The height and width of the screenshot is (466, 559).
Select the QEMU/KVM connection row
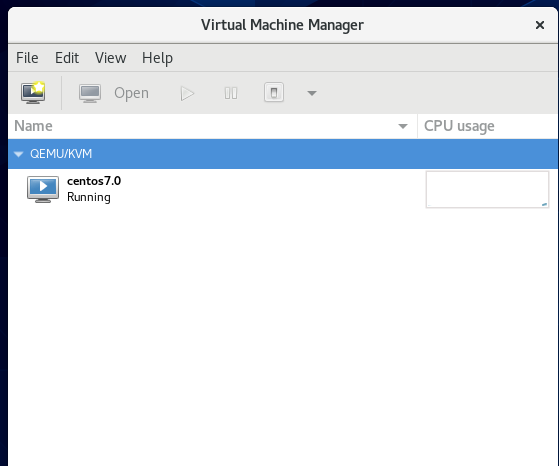tap(283, 154)
